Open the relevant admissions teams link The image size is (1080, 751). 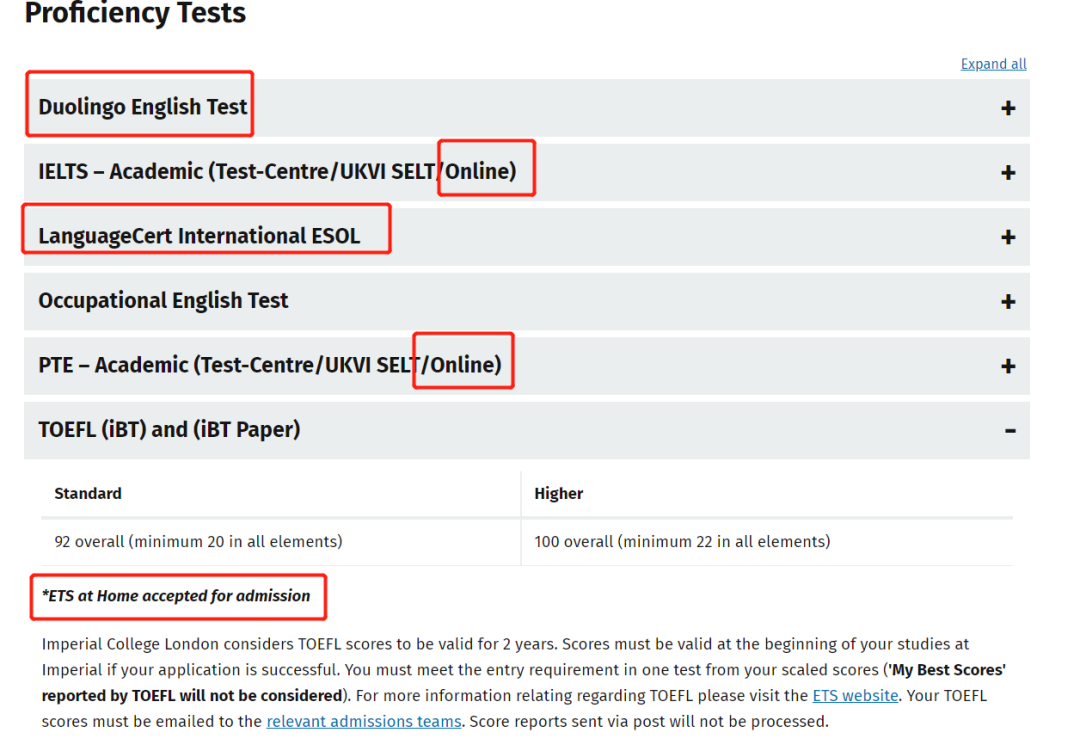point(364,721)
